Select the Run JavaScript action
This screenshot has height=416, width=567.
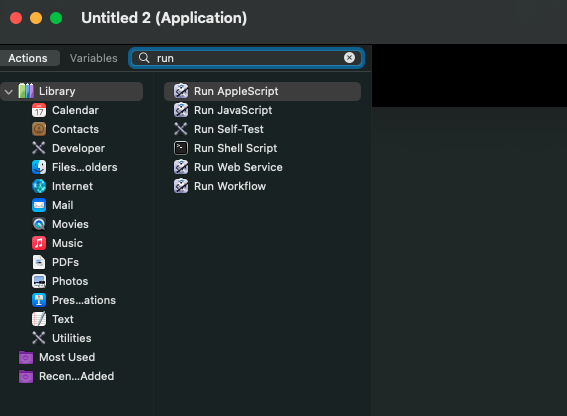point(262,110)
